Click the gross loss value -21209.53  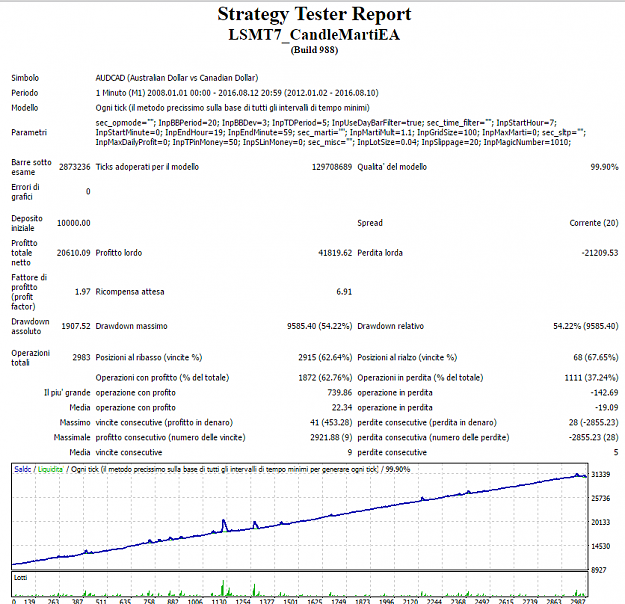coord(600,253)
